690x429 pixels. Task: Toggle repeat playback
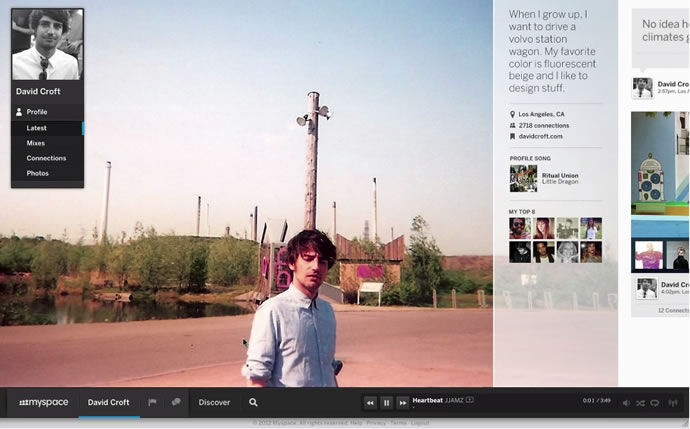(655, 403)
